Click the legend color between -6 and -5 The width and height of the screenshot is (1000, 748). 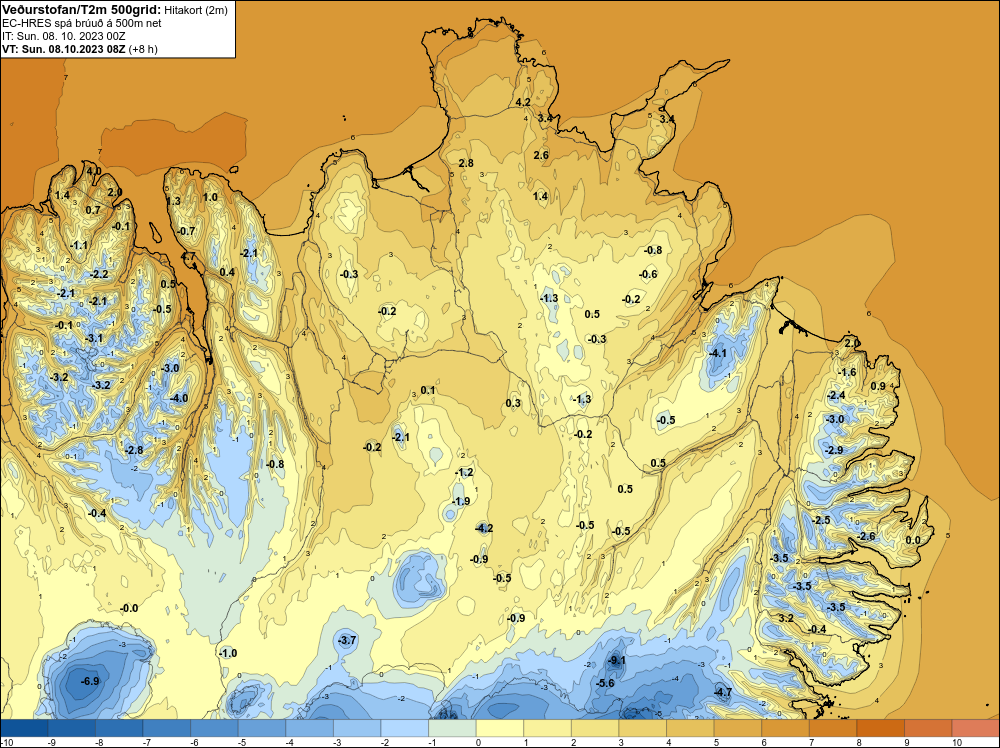click(214, 728)
